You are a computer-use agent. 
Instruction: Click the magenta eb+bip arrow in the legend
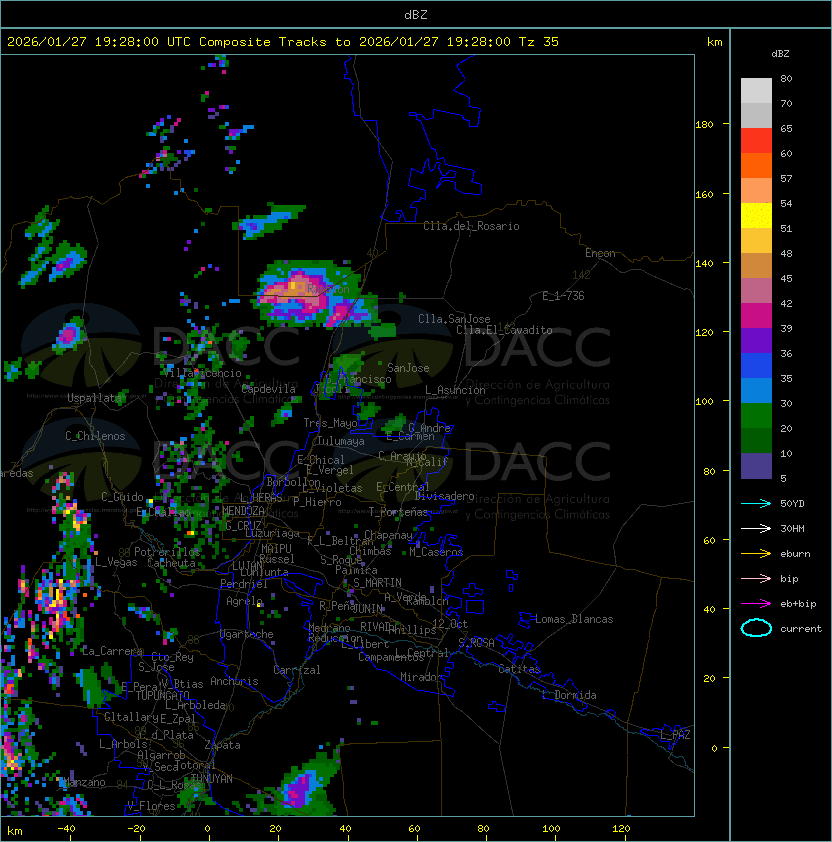tap(756, 604)
